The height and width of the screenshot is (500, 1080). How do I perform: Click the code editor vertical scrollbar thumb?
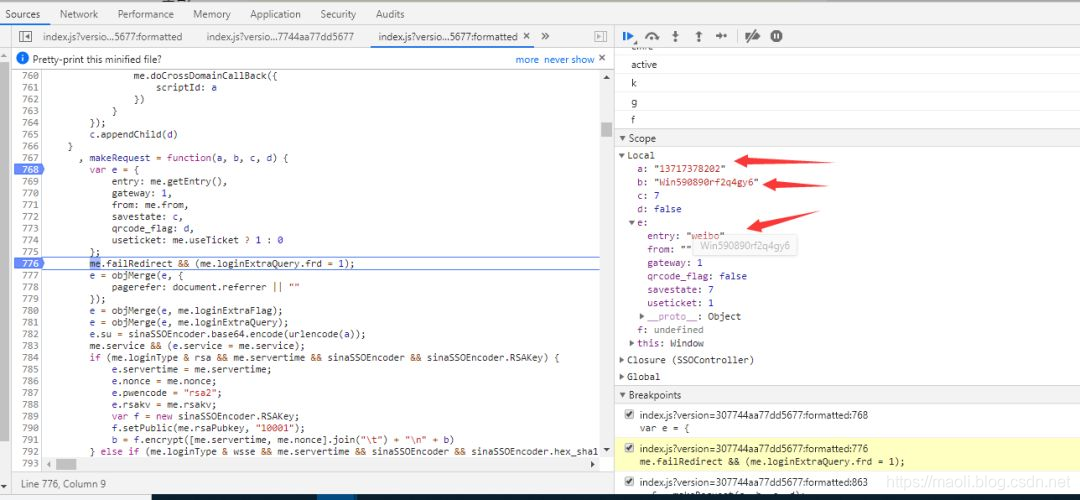point(606,129)
